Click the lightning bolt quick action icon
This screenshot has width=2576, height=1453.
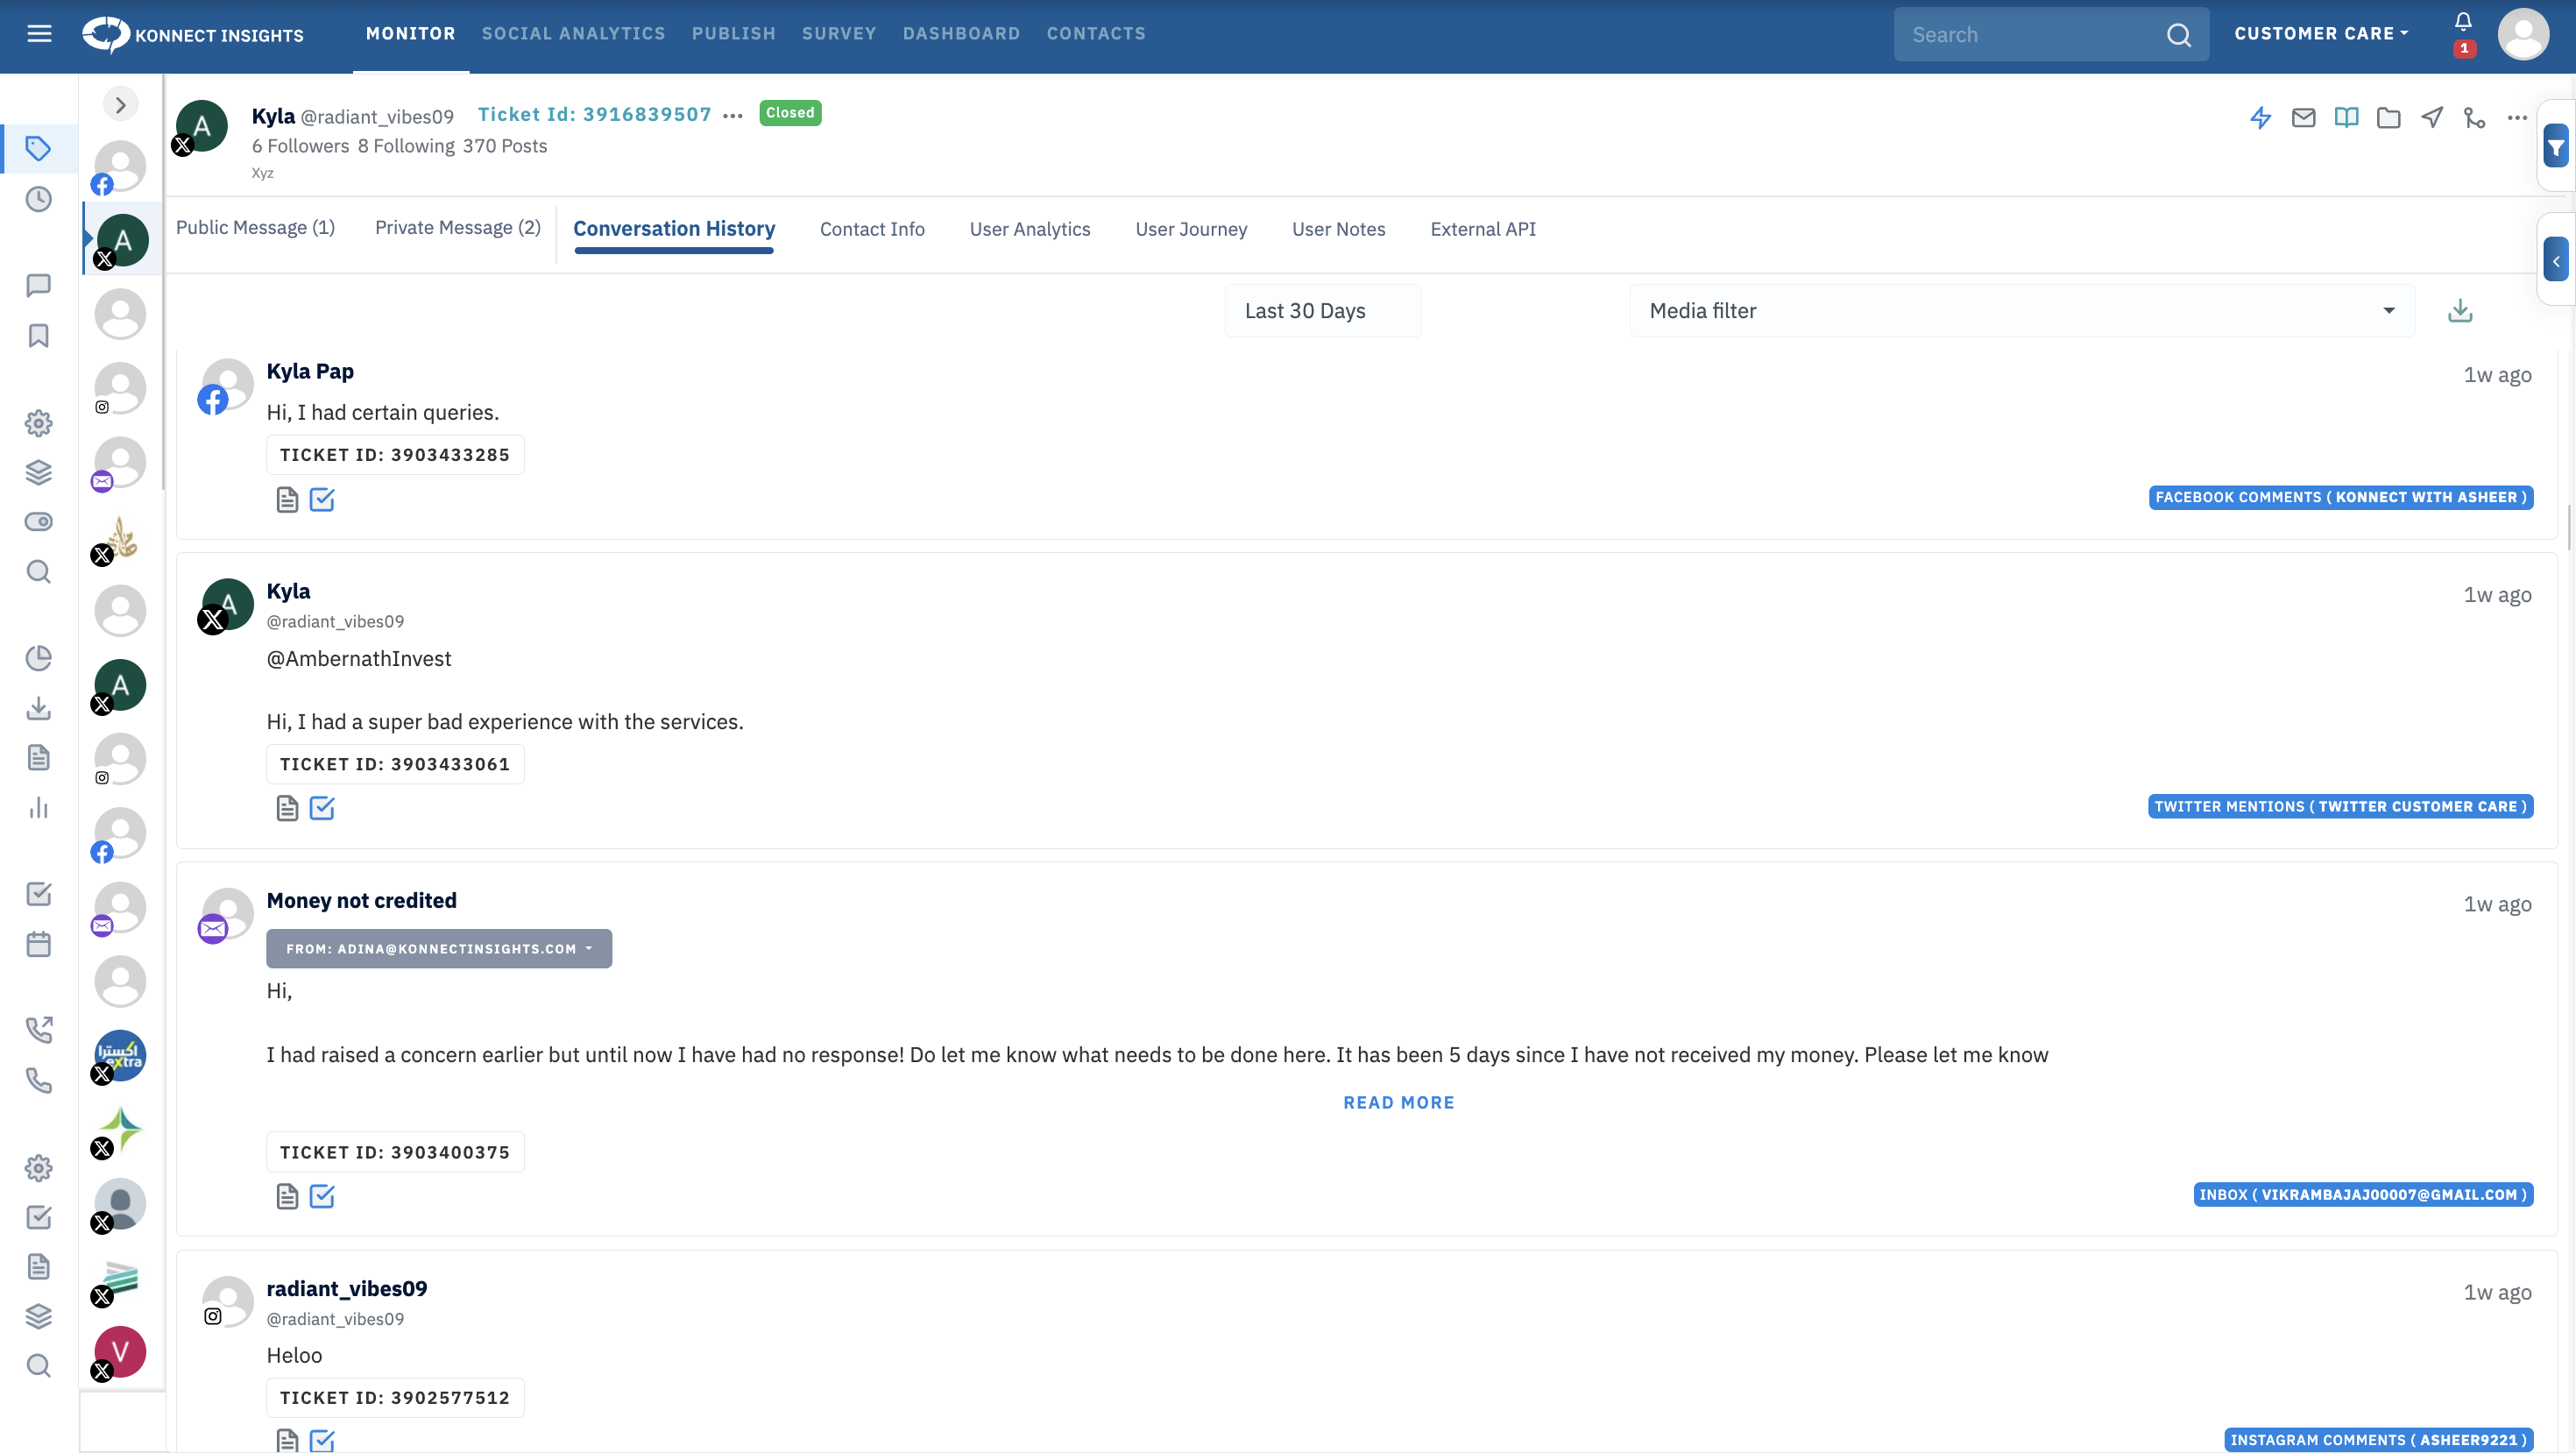tap(2260, 118)
